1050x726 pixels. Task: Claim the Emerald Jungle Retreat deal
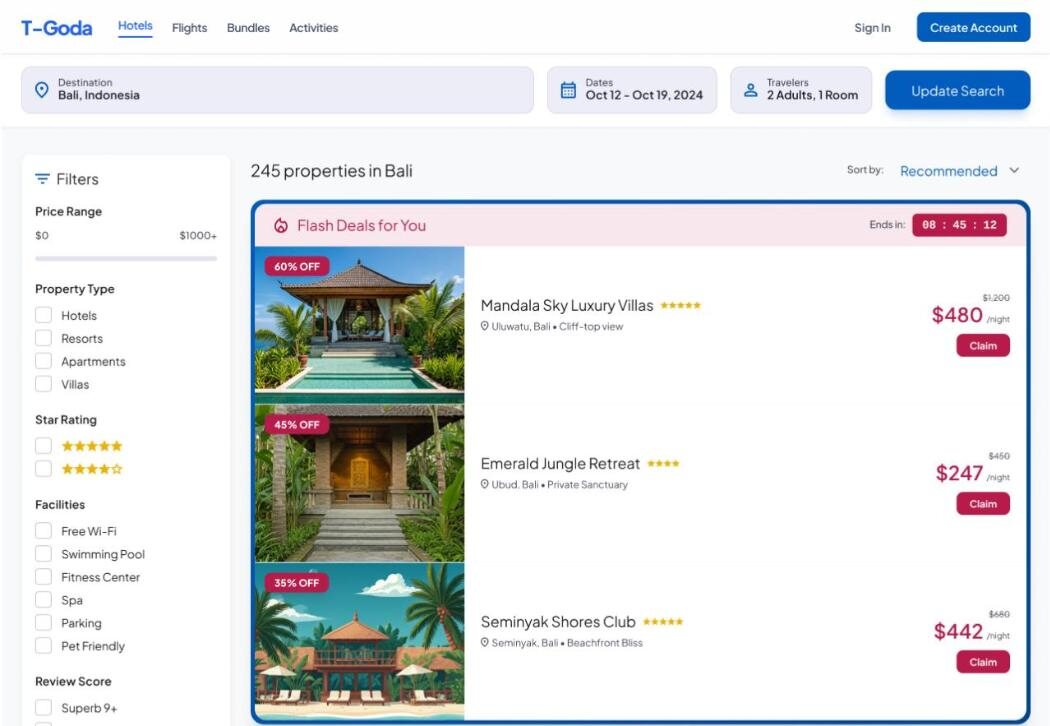pyautogui.click(x=983, y=504)
